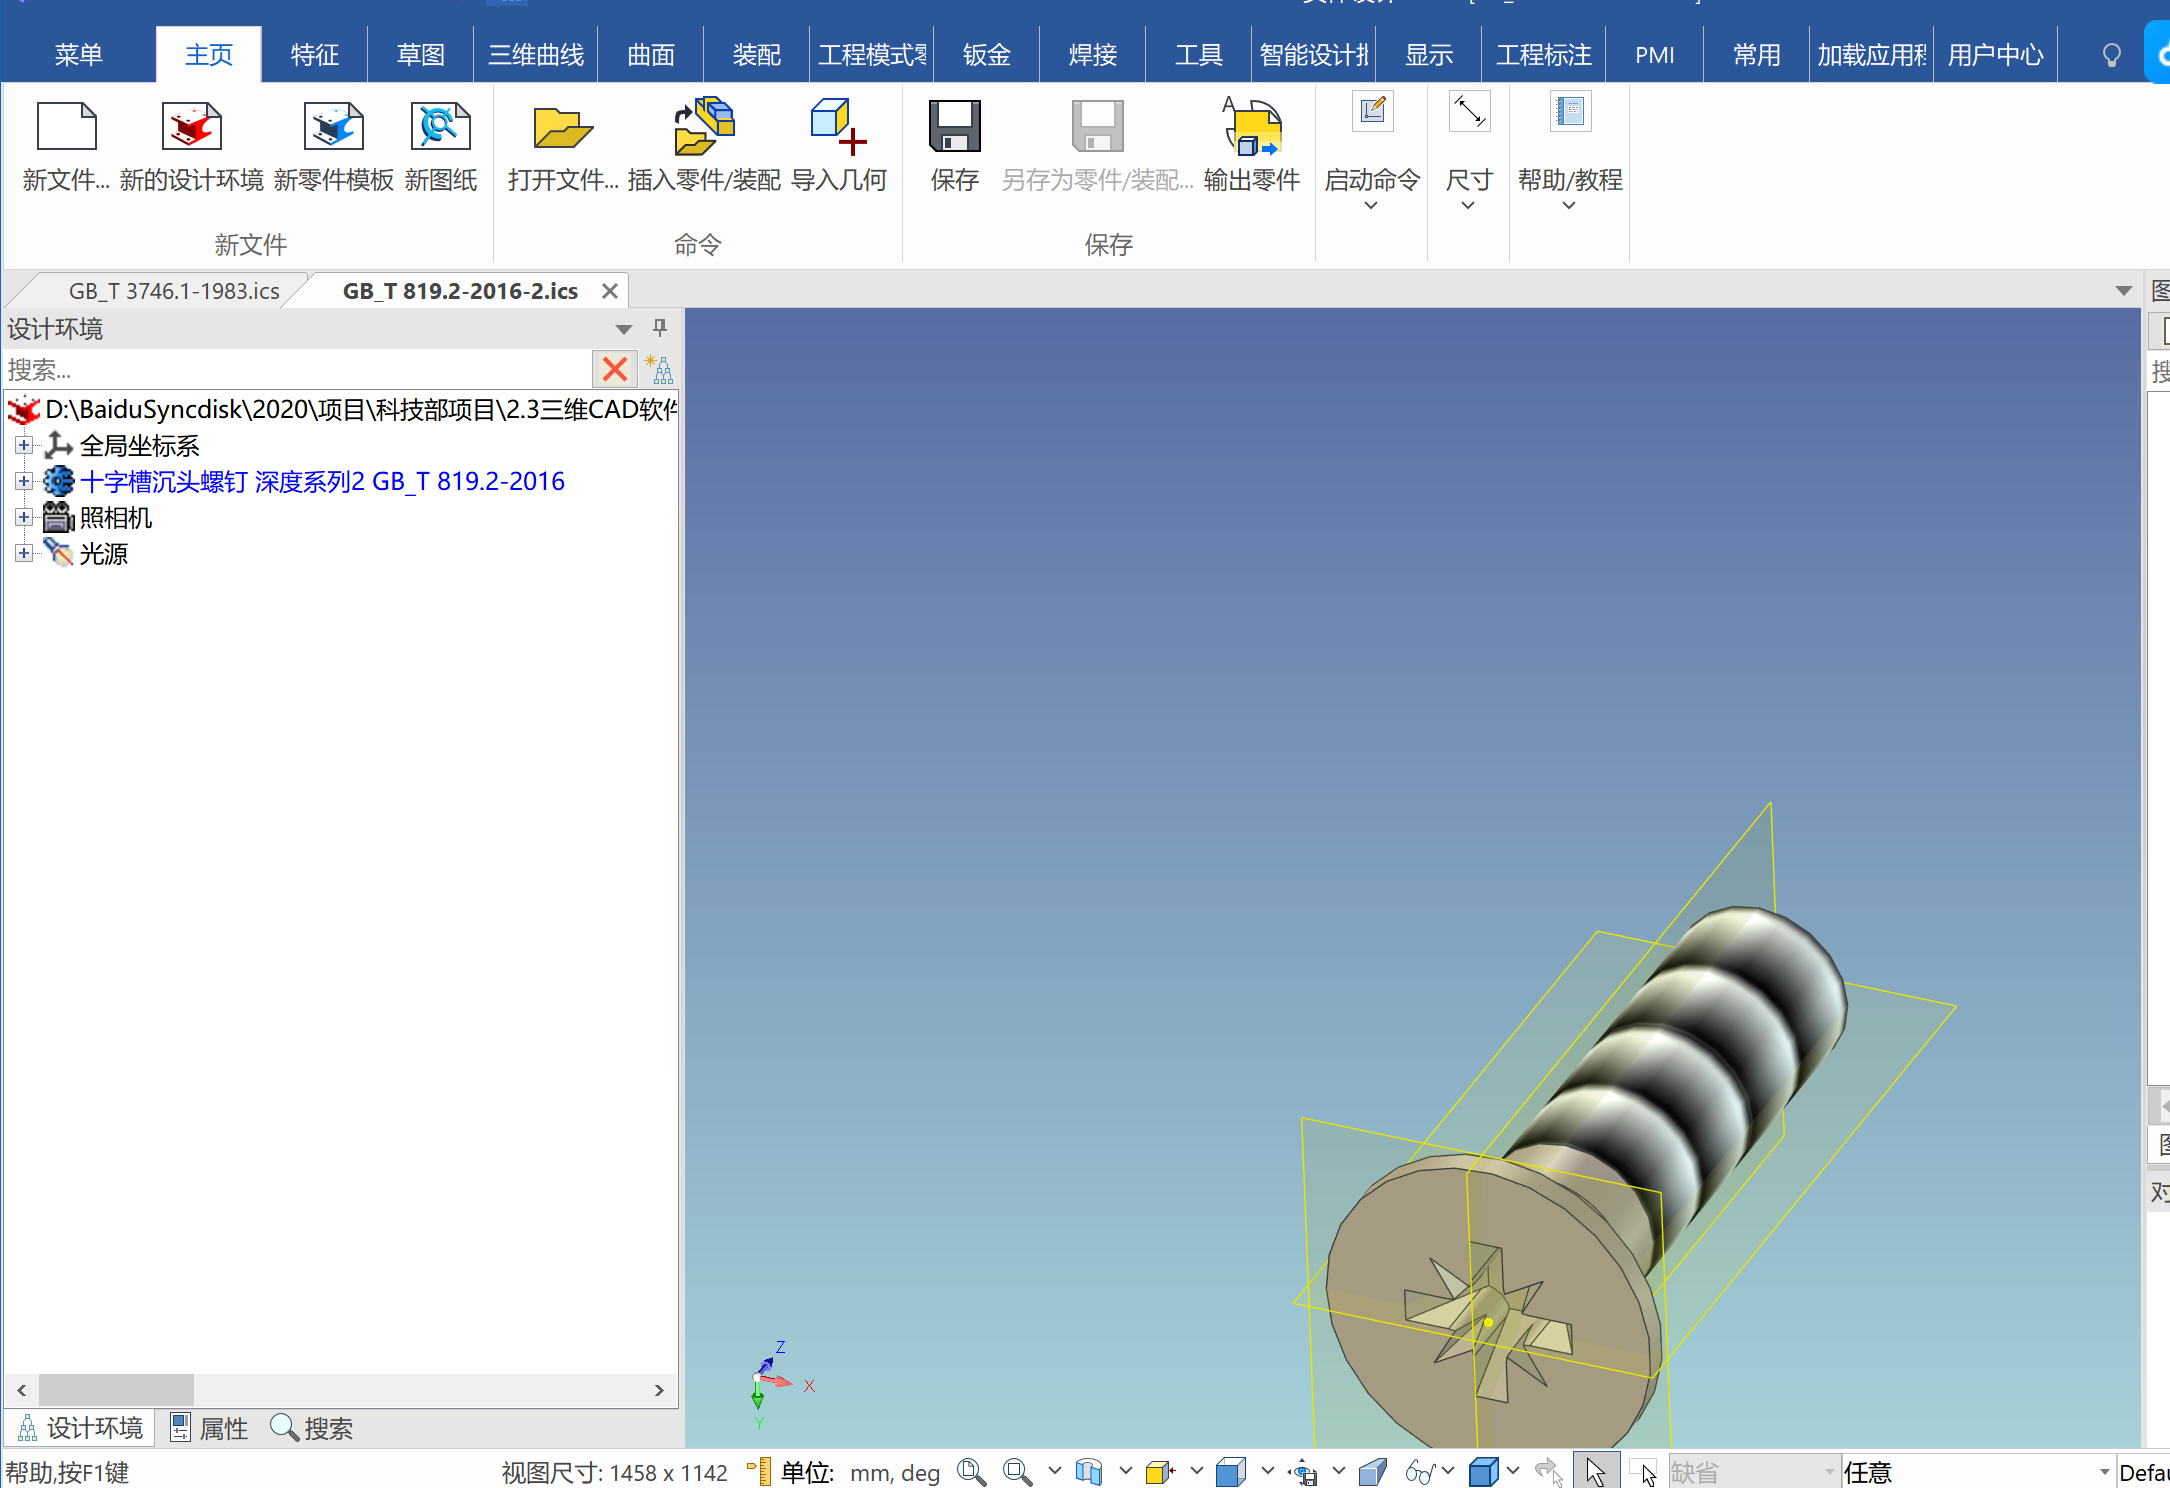Screen dimensions: 2170x1488
Task: Click the tree panel horizontal scrollbar thumb
Action: (x=116, y=1390)
